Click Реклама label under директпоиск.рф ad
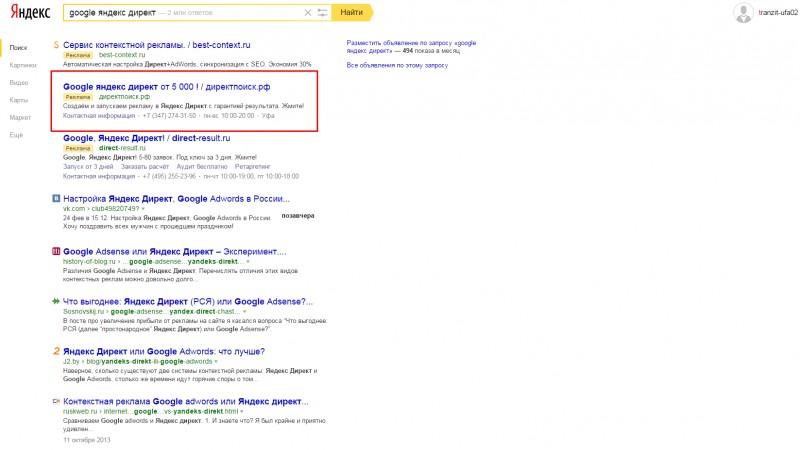 (x=78, y=97)
